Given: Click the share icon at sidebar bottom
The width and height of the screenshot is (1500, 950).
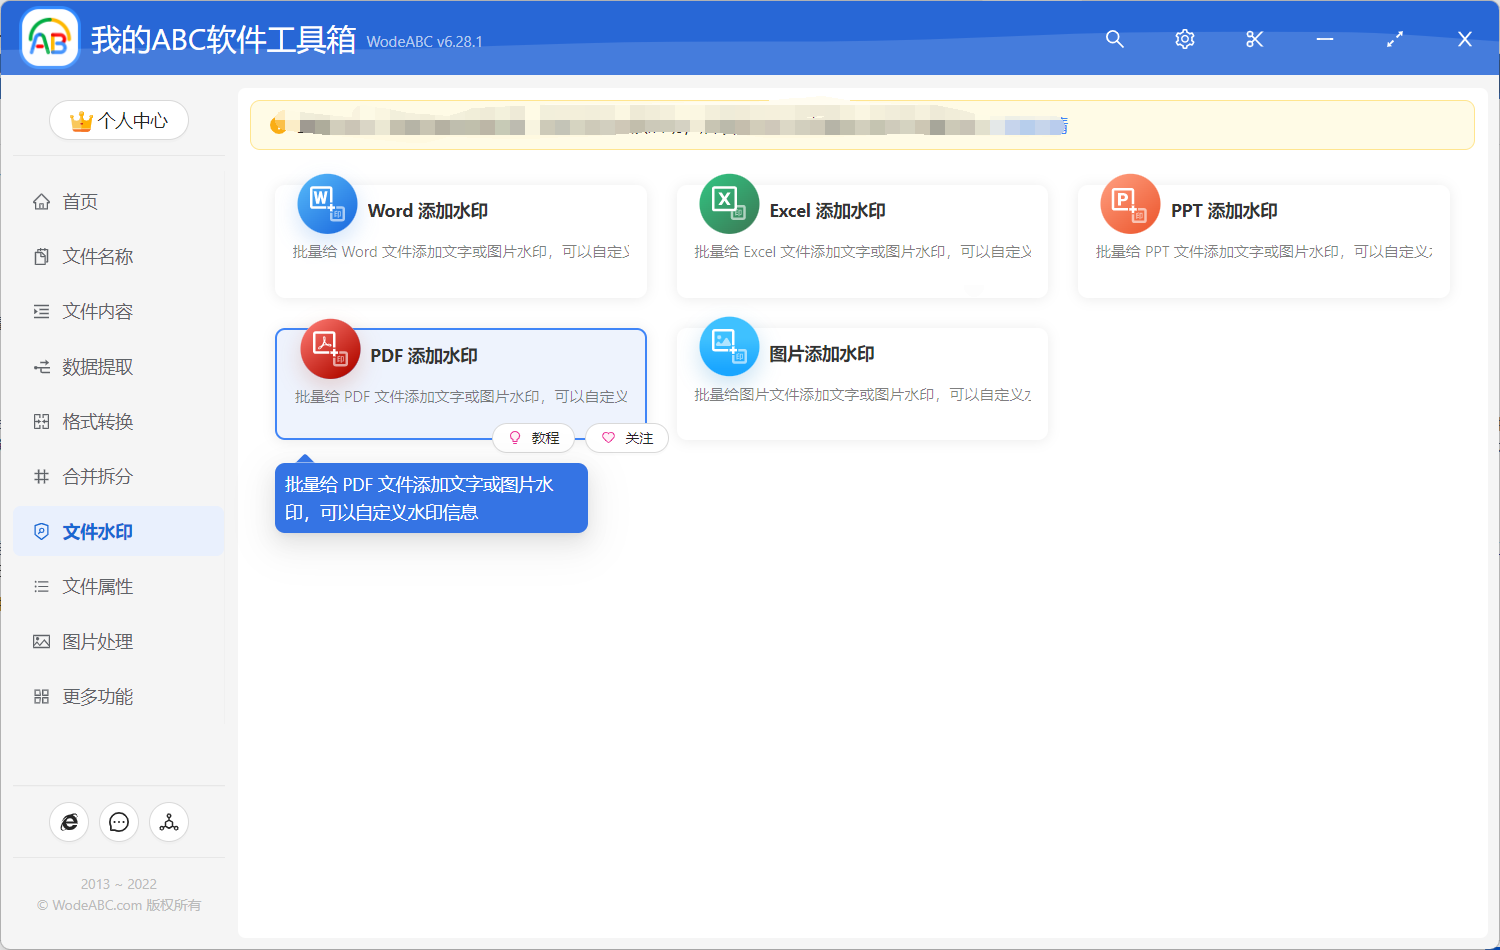Looking at the screenshot, I should (x=168, y=822).
